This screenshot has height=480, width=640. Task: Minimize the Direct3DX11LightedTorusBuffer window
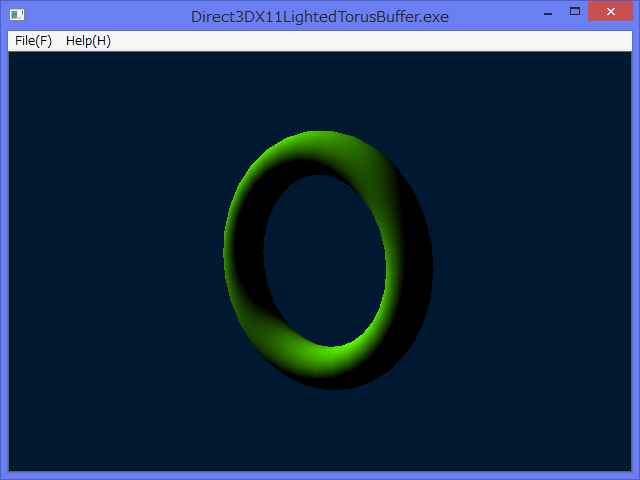(548, 12)
